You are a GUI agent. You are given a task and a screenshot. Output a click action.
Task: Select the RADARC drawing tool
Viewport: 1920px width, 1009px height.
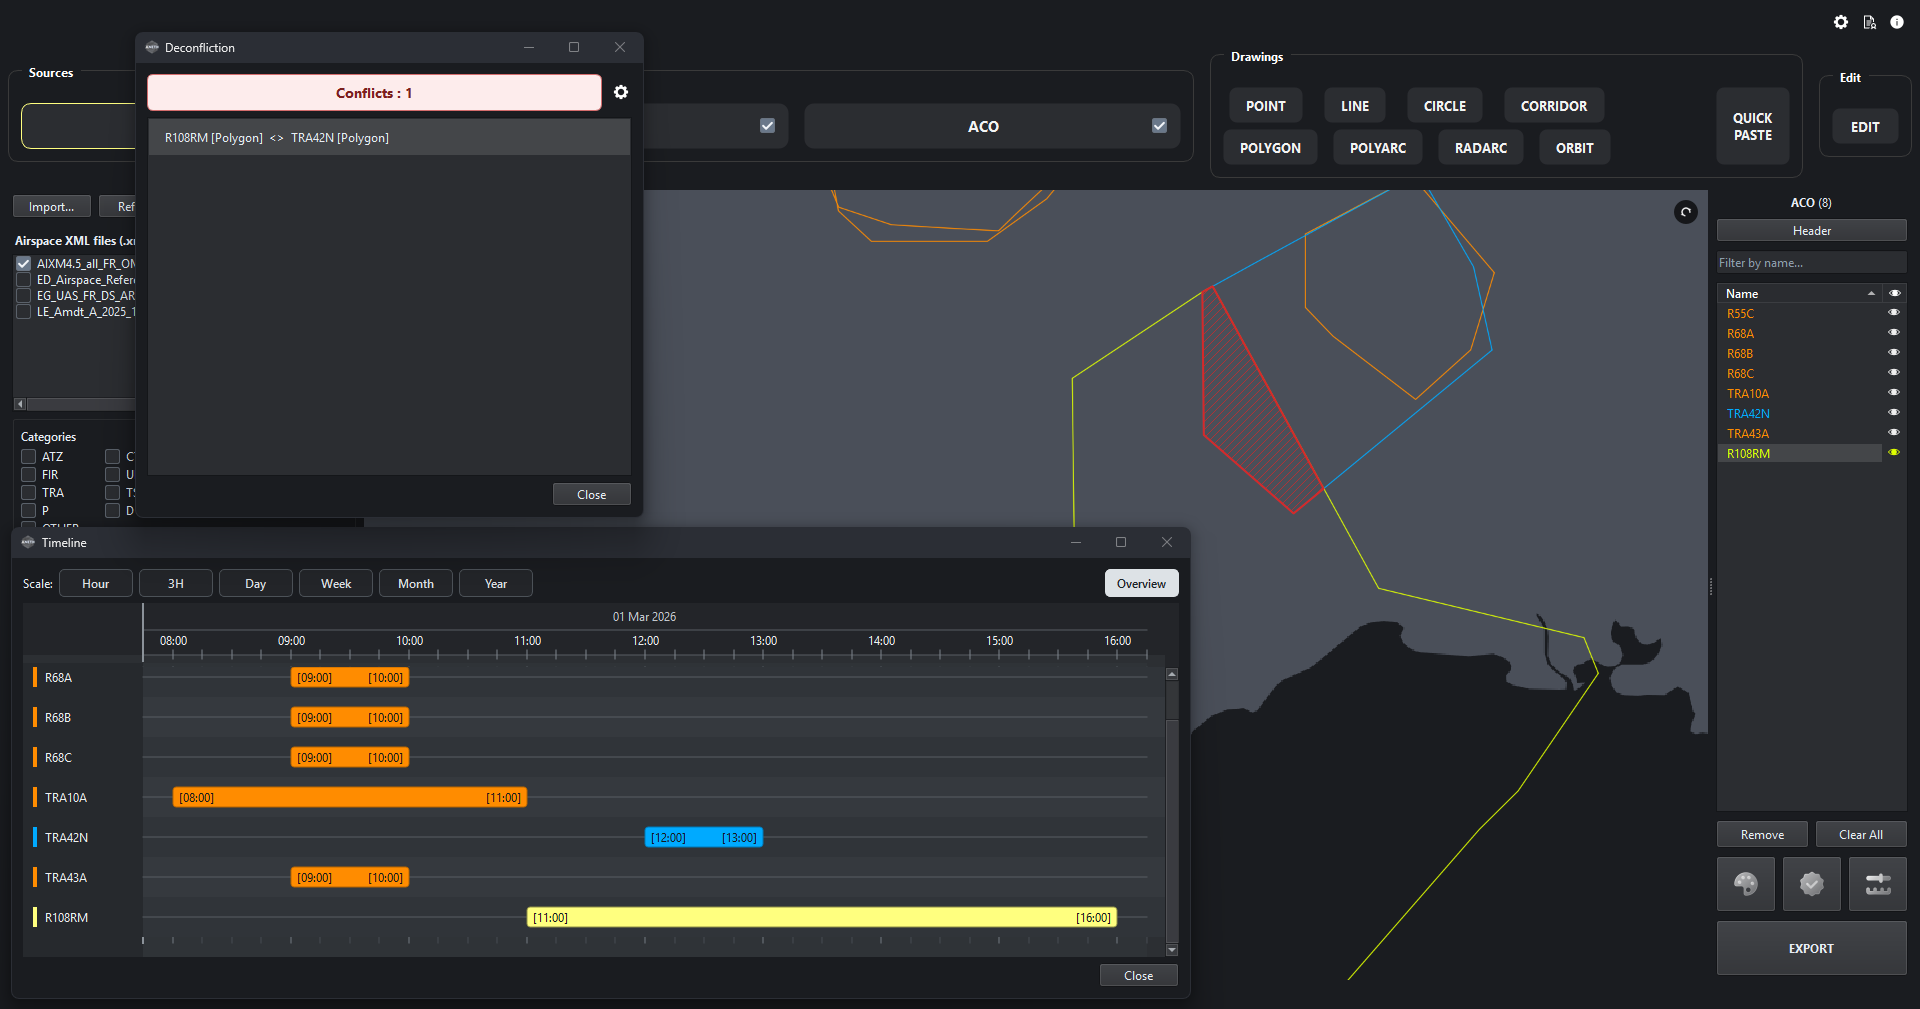(x=1481, y=148)
